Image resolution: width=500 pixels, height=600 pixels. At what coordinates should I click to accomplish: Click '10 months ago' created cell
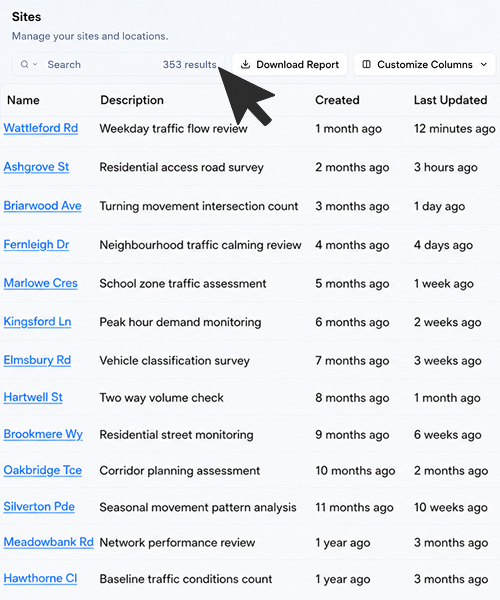click(355, 471)
